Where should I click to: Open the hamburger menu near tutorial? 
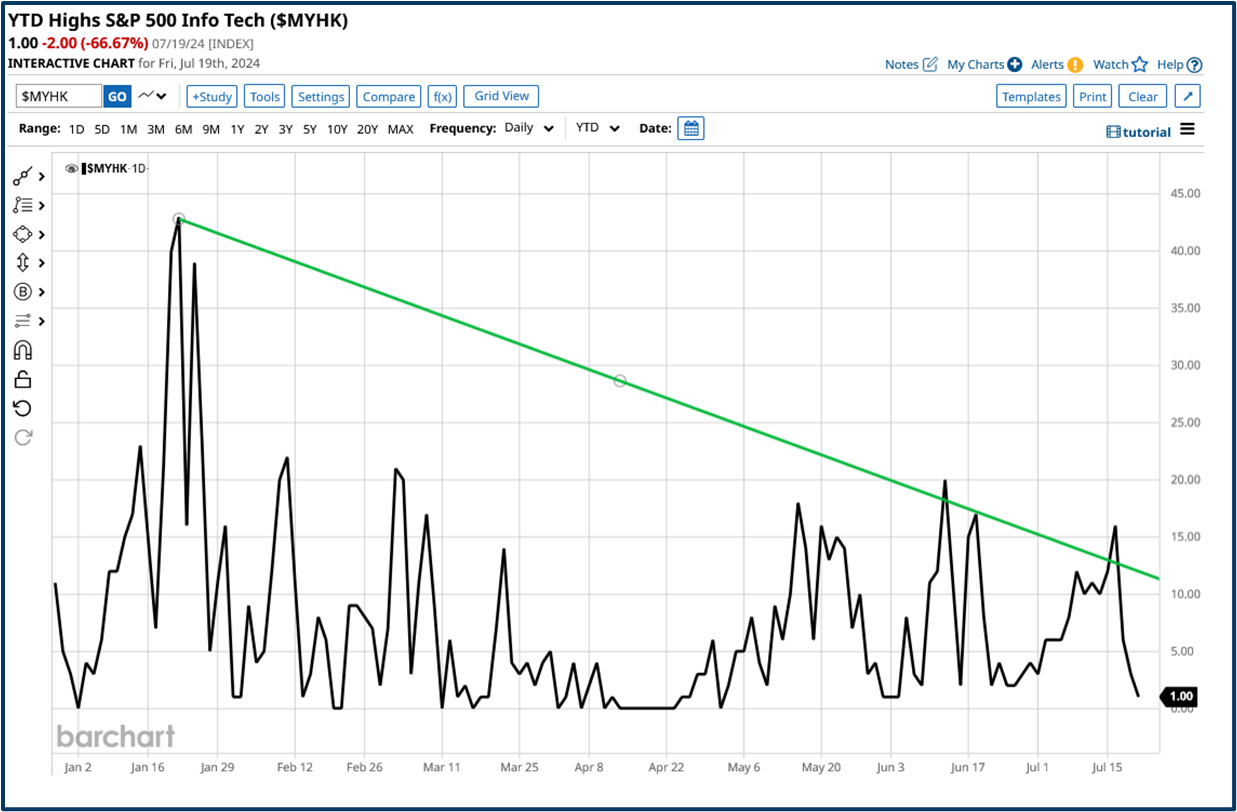click(1187, 130)
